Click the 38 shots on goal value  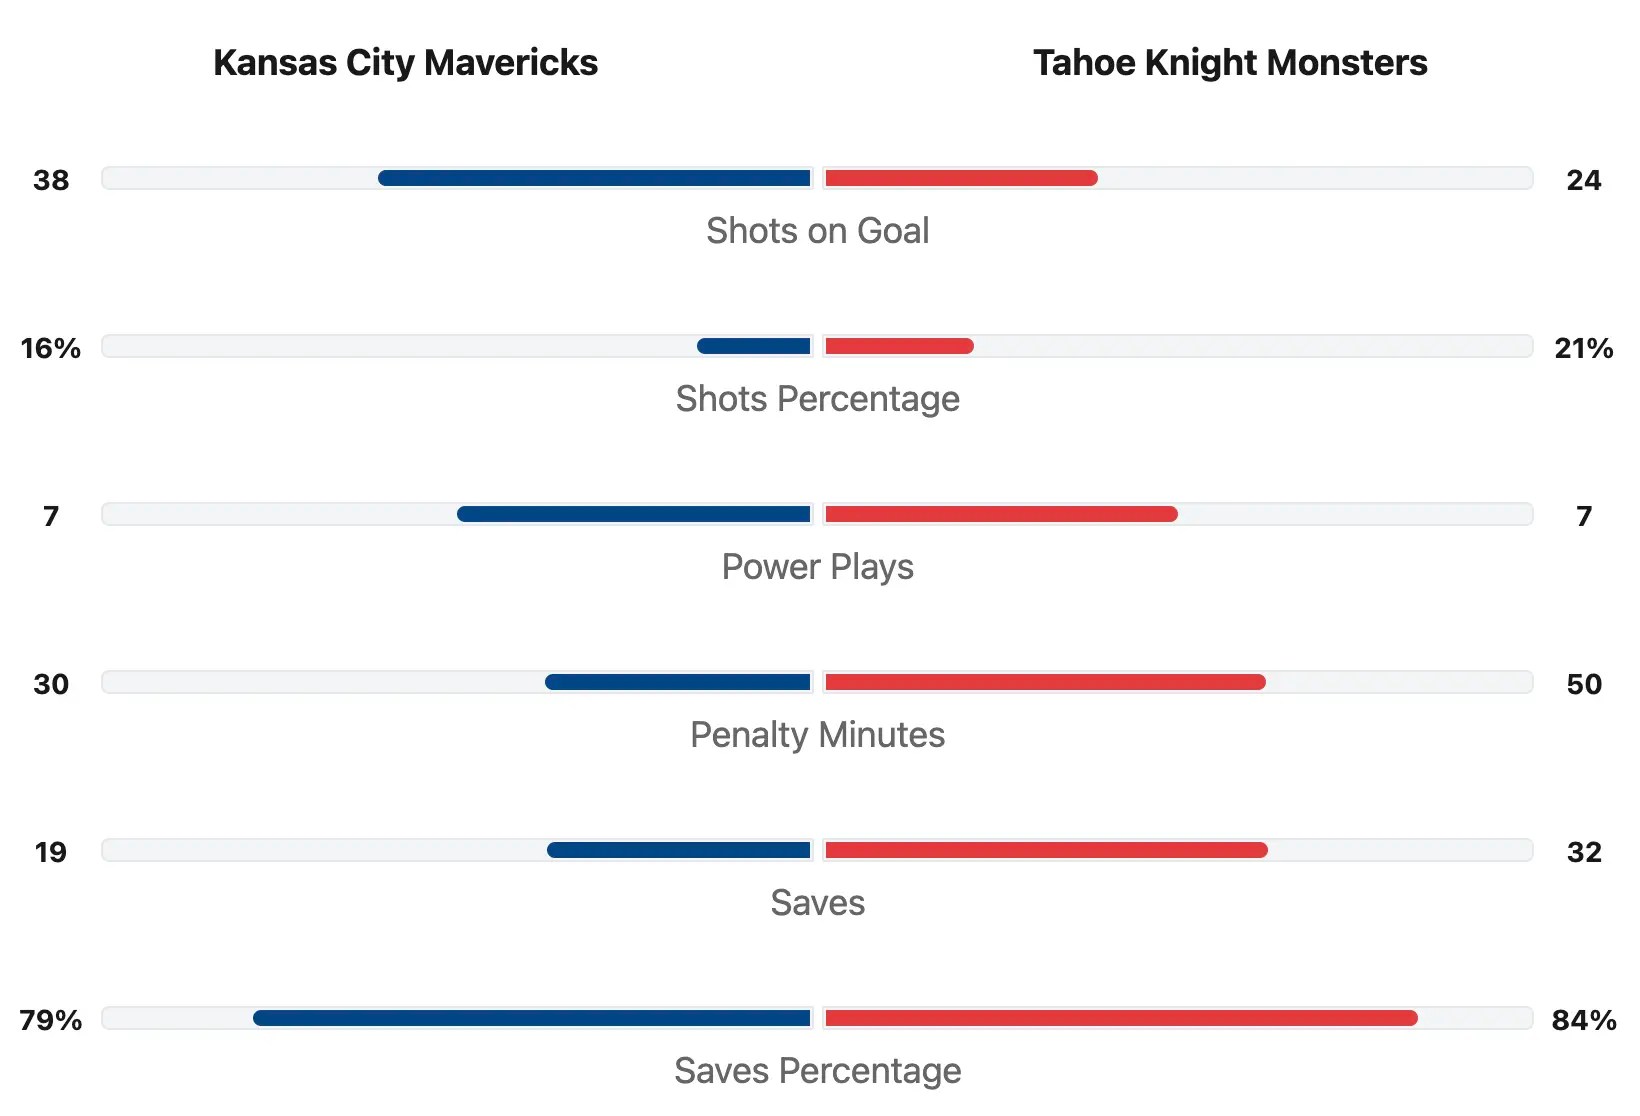[x=51, y=181]
